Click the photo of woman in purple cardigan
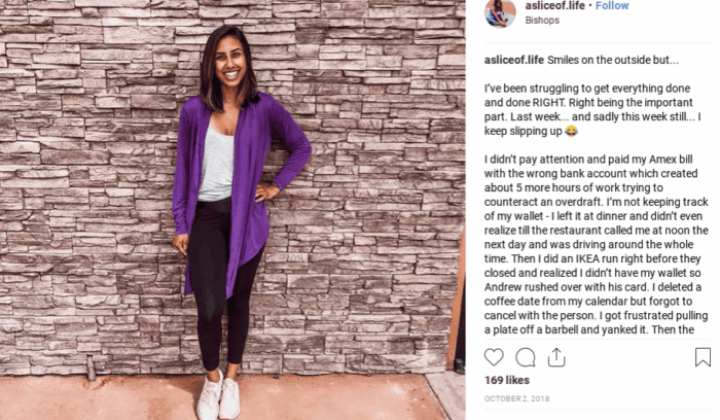Screen dimensions: 720x420 233,210
